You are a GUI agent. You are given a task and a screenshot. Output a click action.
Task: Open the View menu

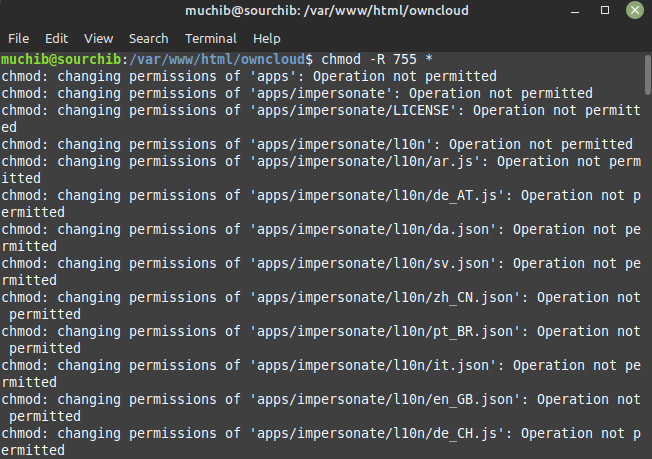tap(99, 39)
